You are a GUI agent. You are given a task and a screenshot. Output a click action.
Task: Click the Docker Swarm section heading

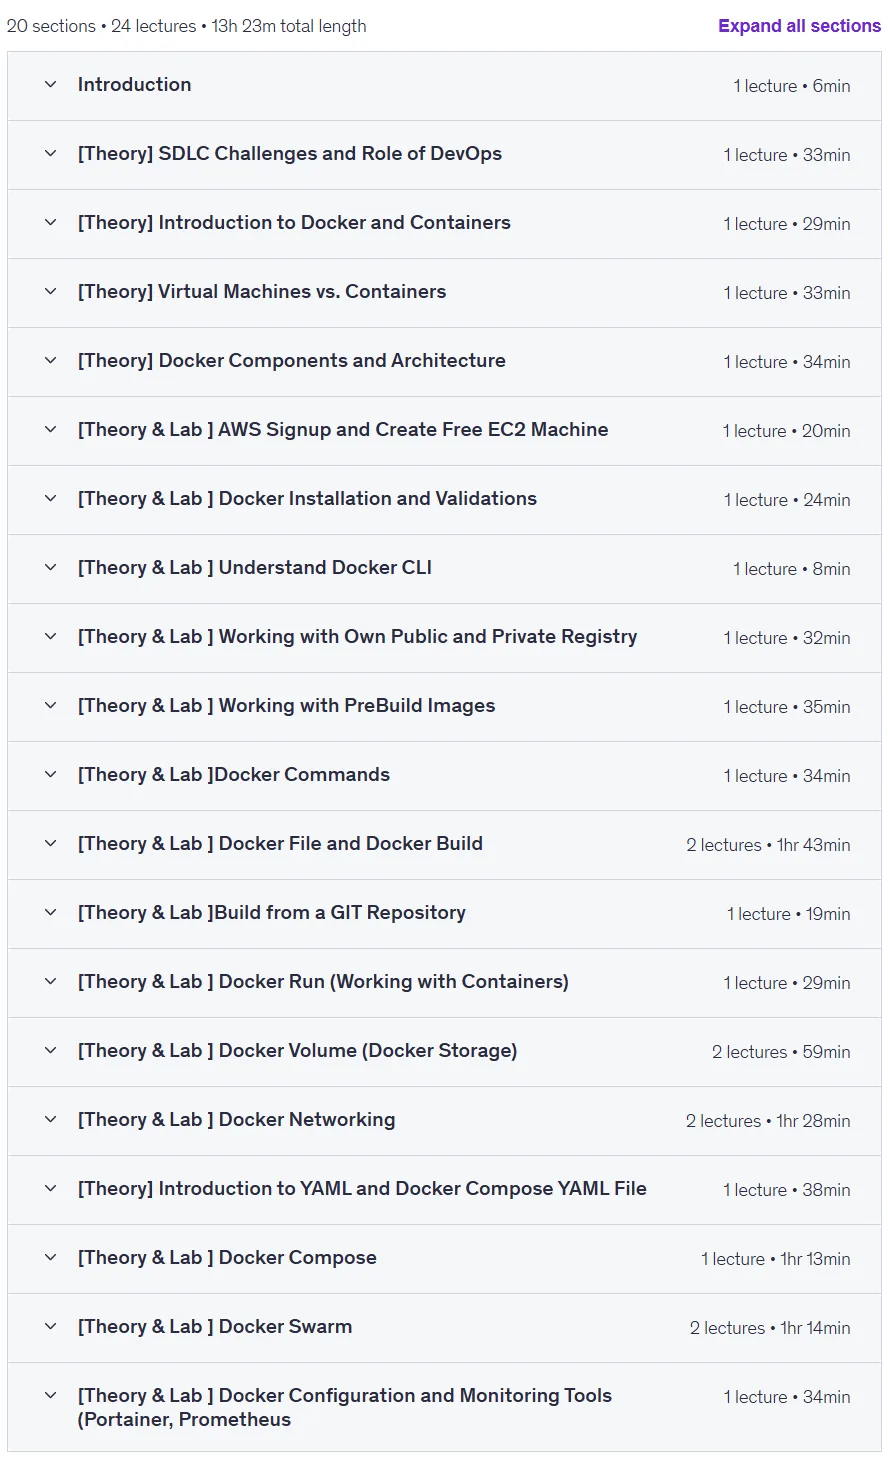tap(215, 1327)
